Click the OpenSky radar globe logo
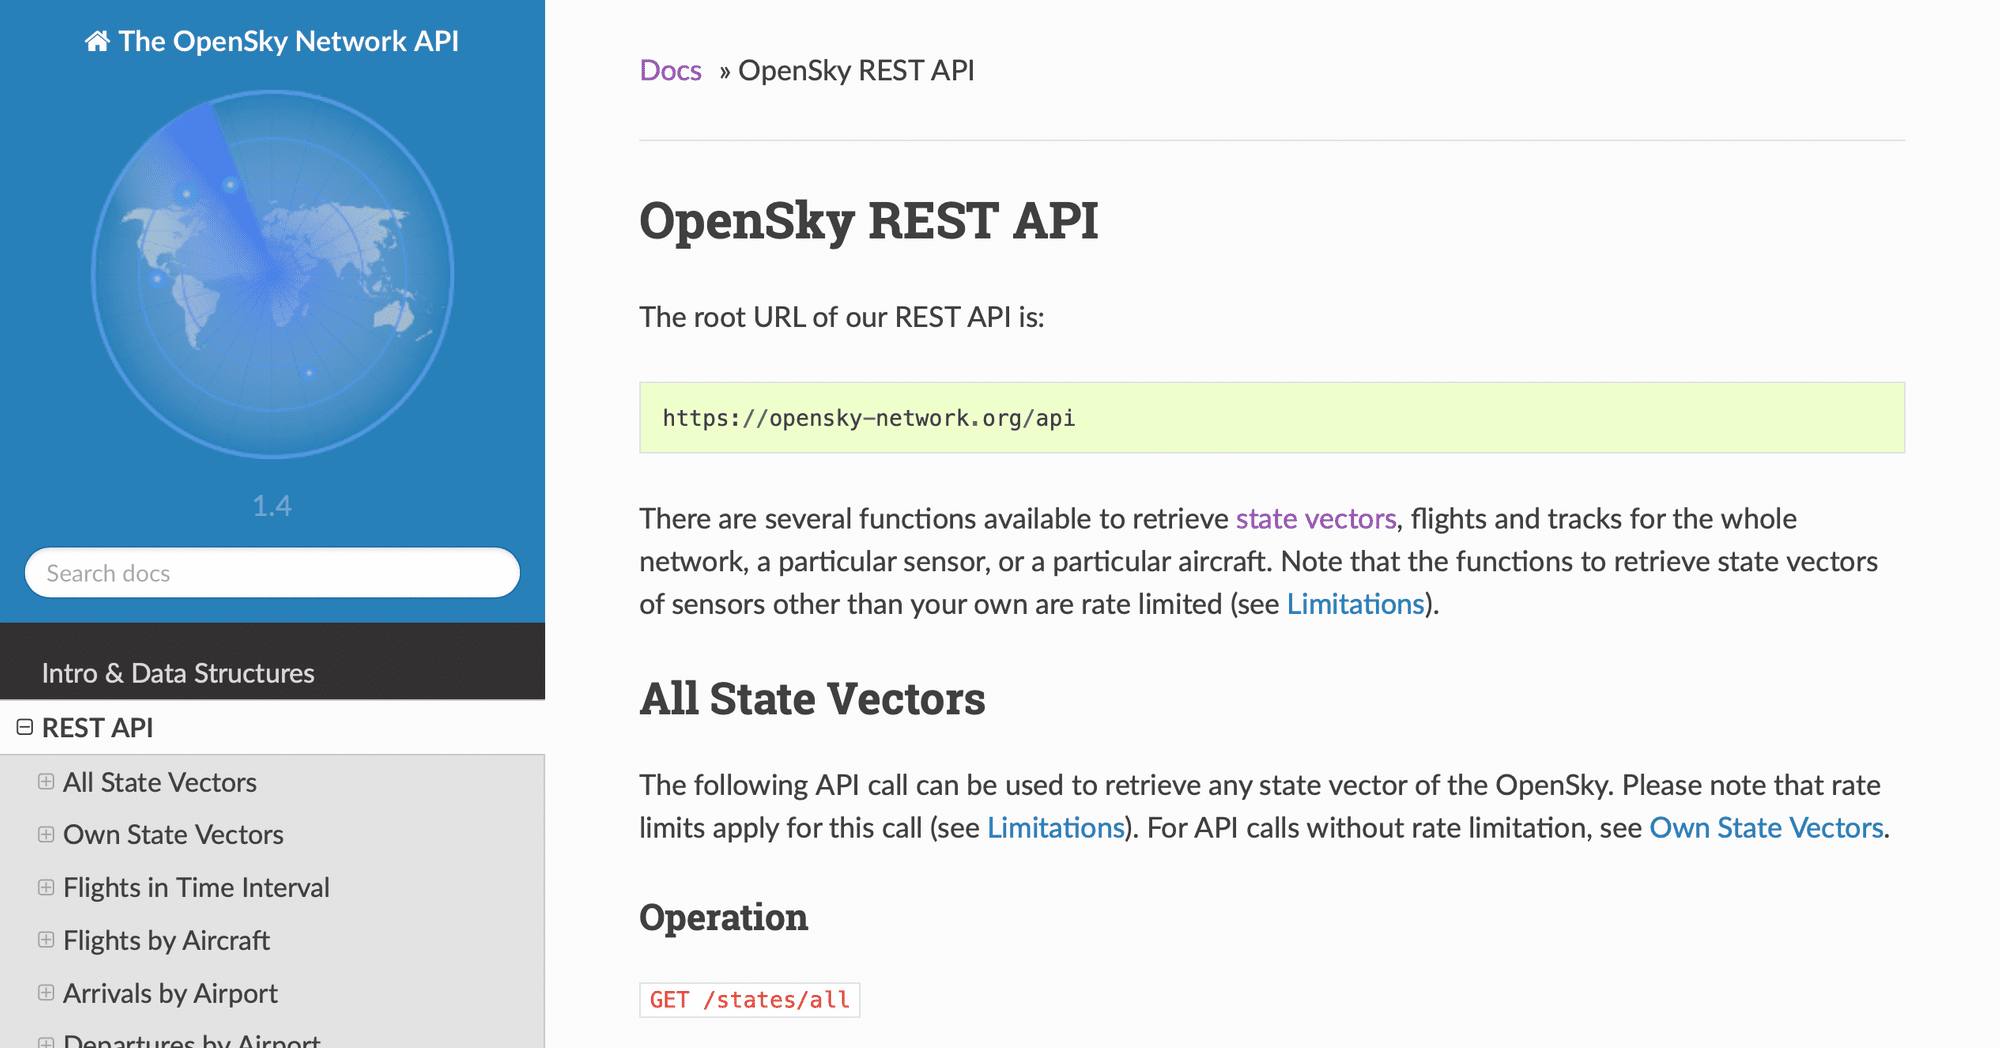The height and width of the screenshot is (1048, 2000). coord(272,275)
